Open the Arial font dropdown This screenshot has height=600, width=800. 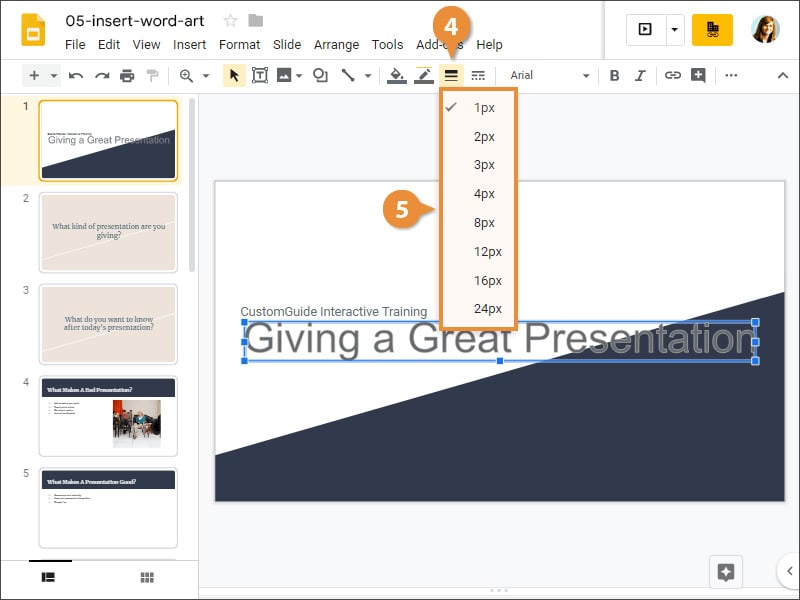[549, 76]
